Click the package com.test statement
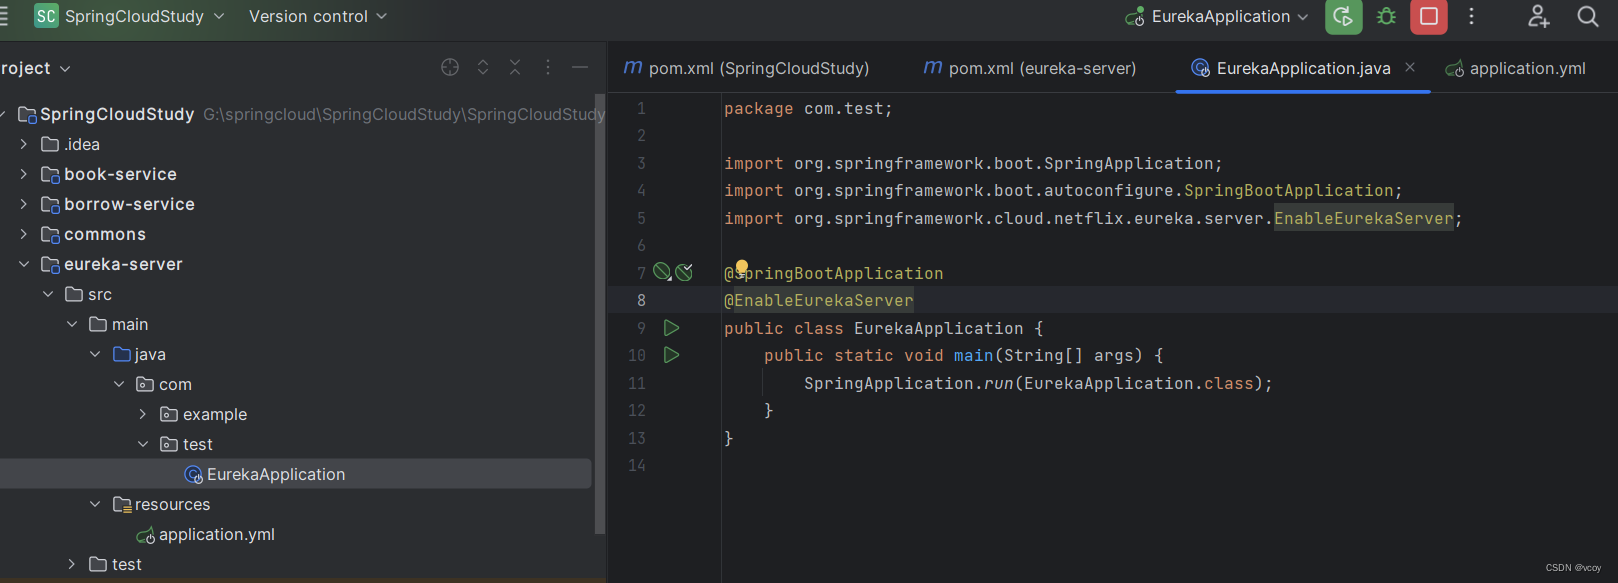 pyautogui.click(x=808, y=108)
